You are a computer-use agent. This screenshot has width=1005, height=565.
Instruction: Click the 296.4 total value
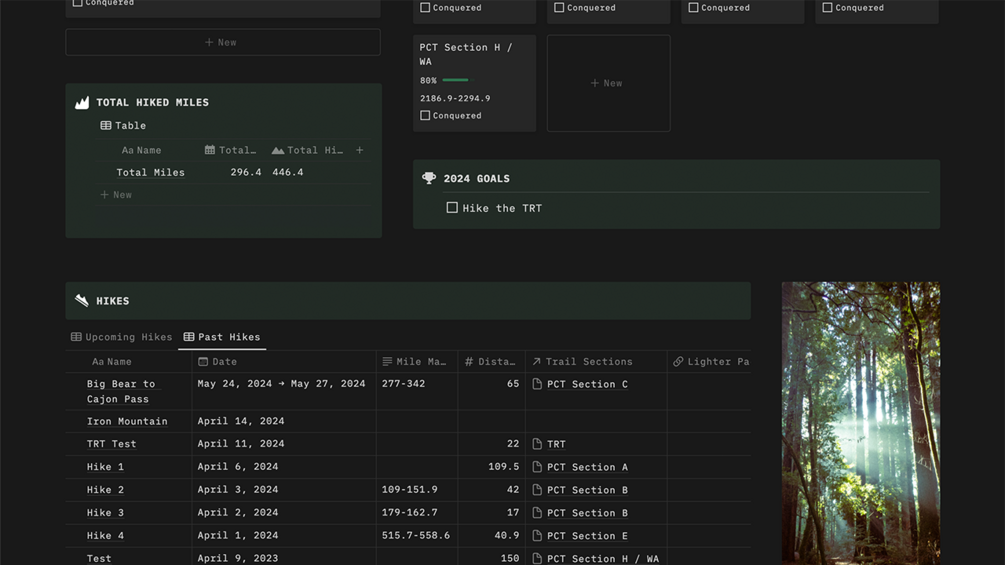[x=246, y=172]
